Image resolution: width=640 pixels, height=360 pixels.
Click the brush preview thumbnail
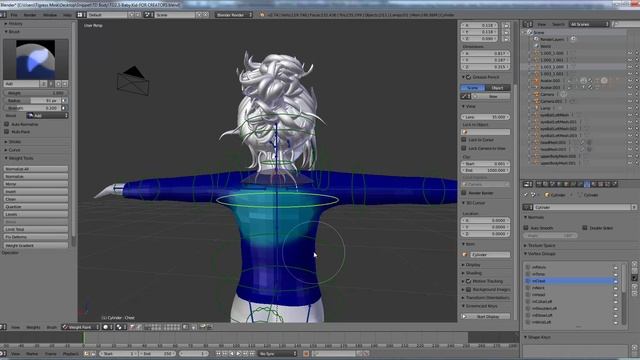click(36, 60)
